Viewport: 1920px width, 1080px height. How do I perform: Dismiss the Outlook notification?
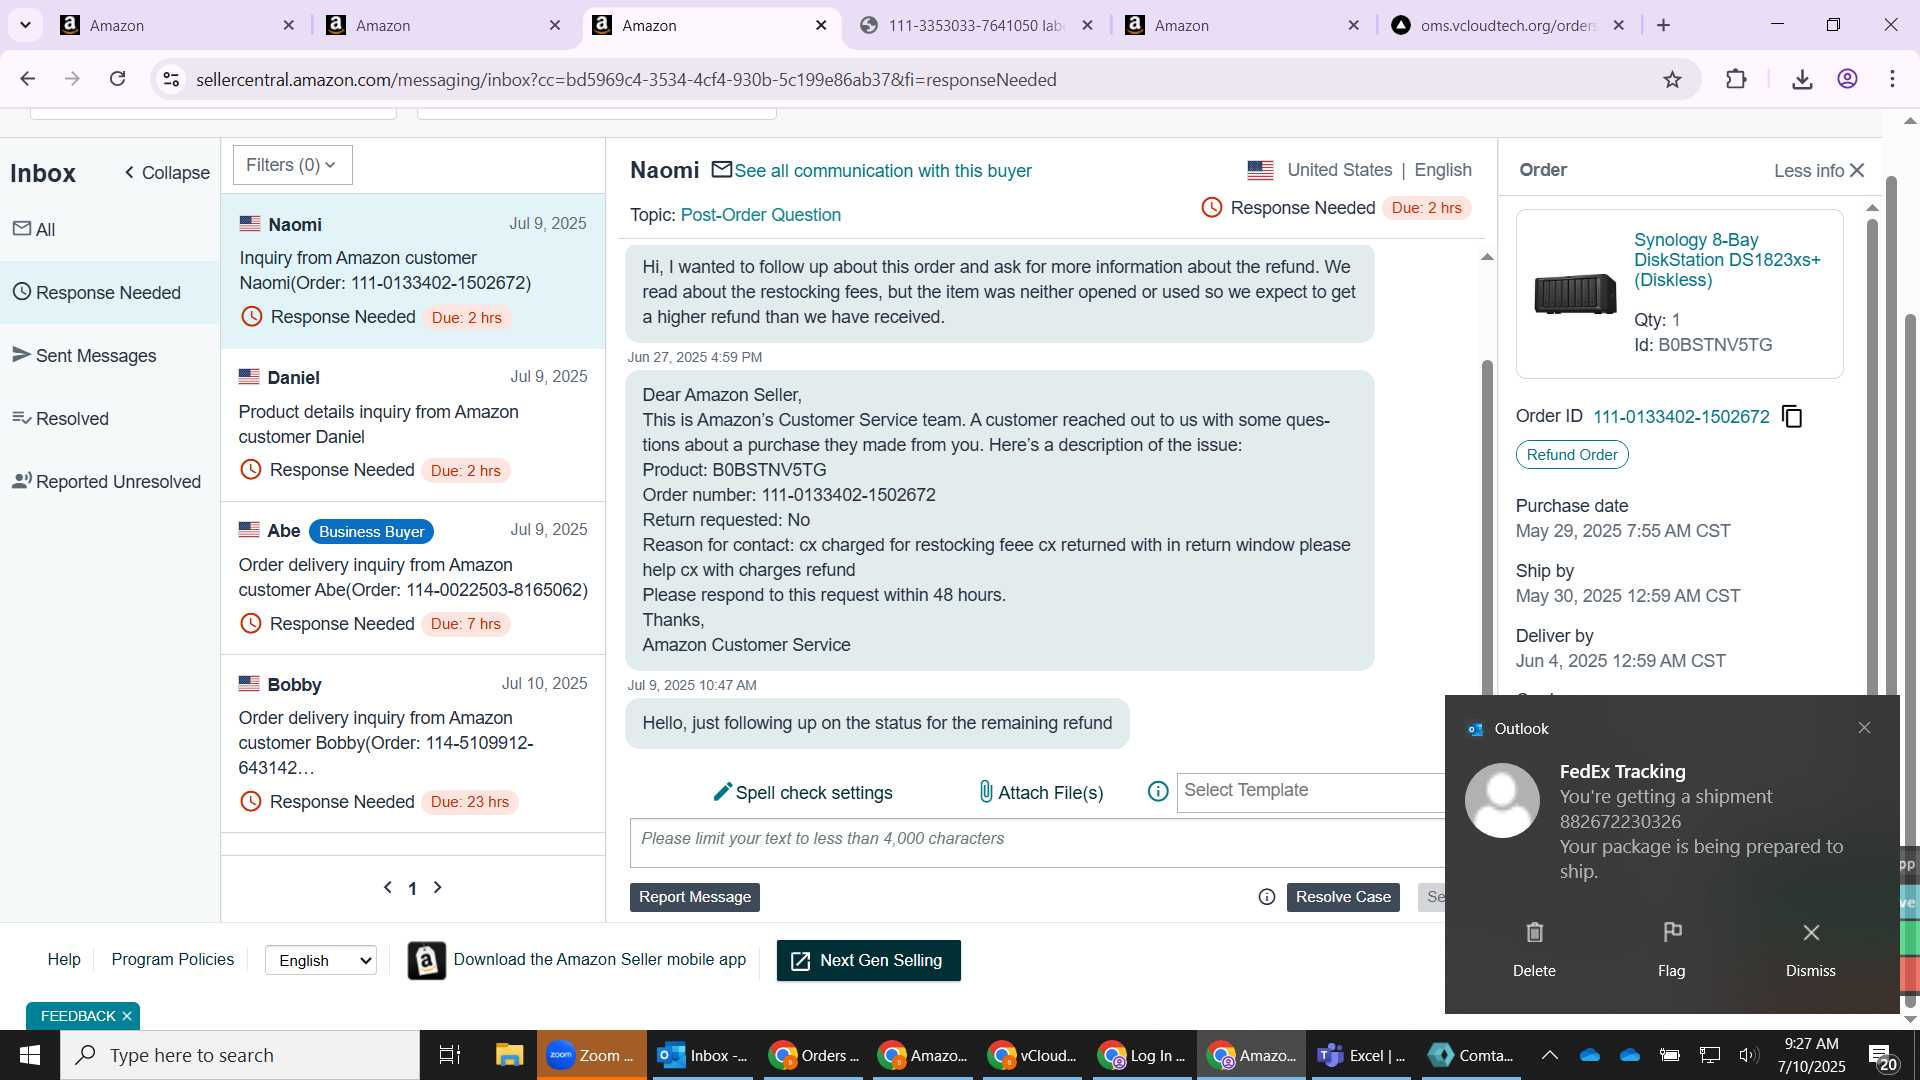click(1810, 949)
